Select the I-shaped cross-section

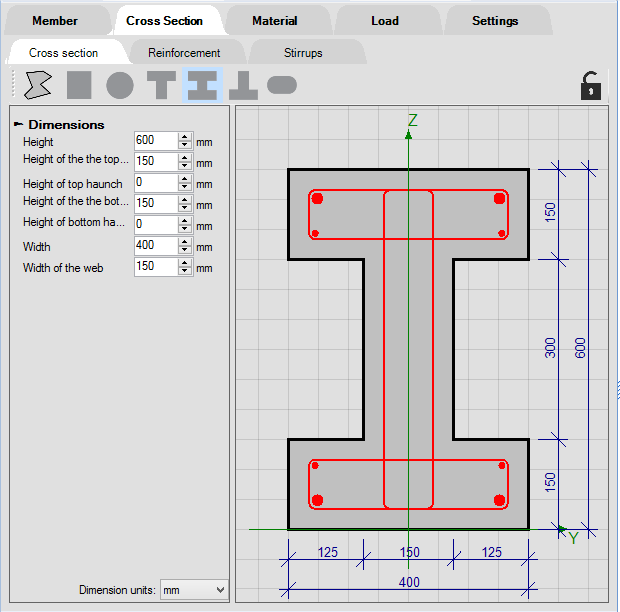(202, 85)
